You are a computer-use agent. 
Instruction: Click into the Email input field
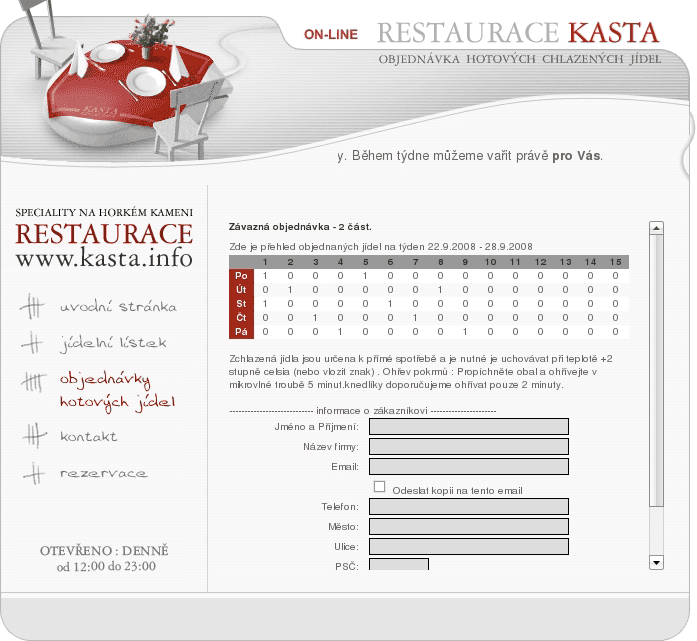469,466
